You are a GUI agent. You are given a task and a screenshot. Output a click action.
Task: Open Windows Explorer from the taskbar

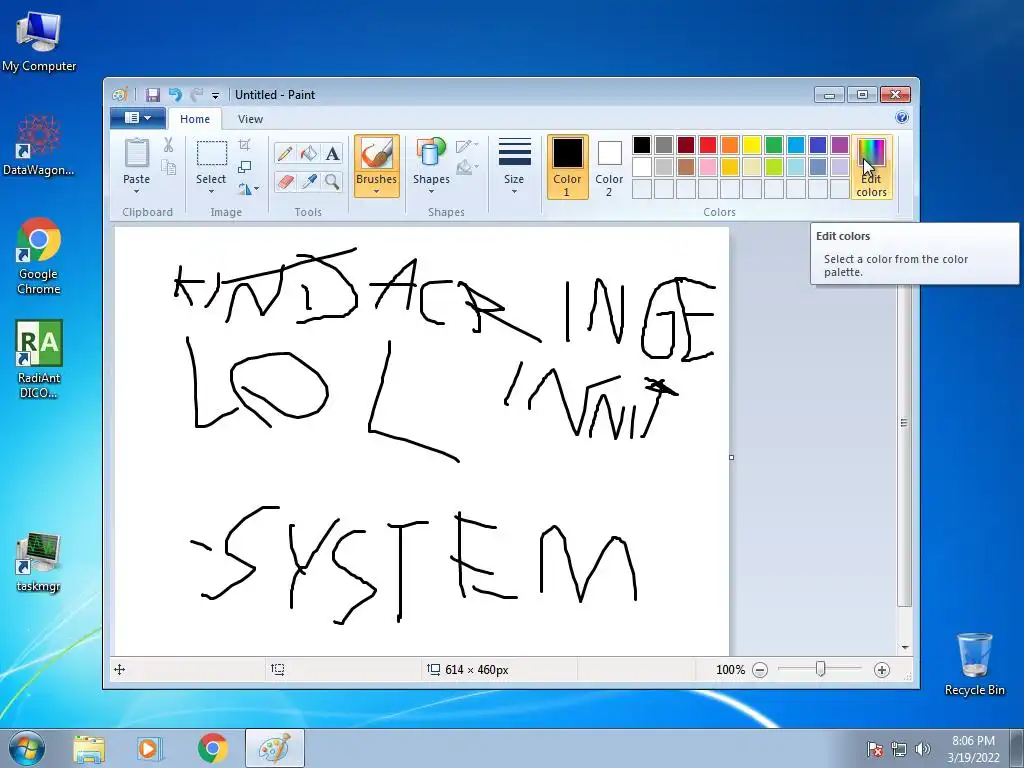tap(89, 748)
